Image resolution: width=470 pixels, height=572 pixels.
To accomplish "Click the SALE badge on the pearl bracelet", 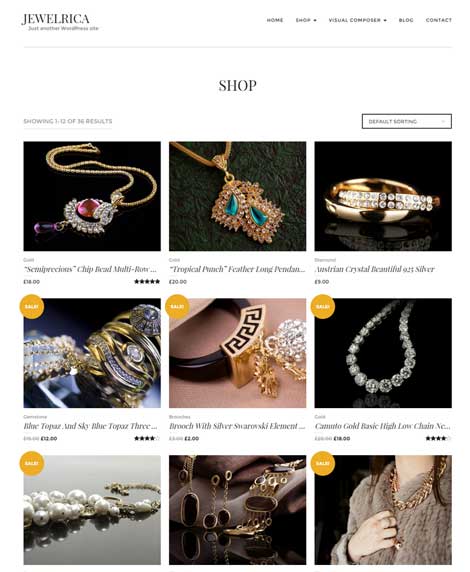I will 32,463.
